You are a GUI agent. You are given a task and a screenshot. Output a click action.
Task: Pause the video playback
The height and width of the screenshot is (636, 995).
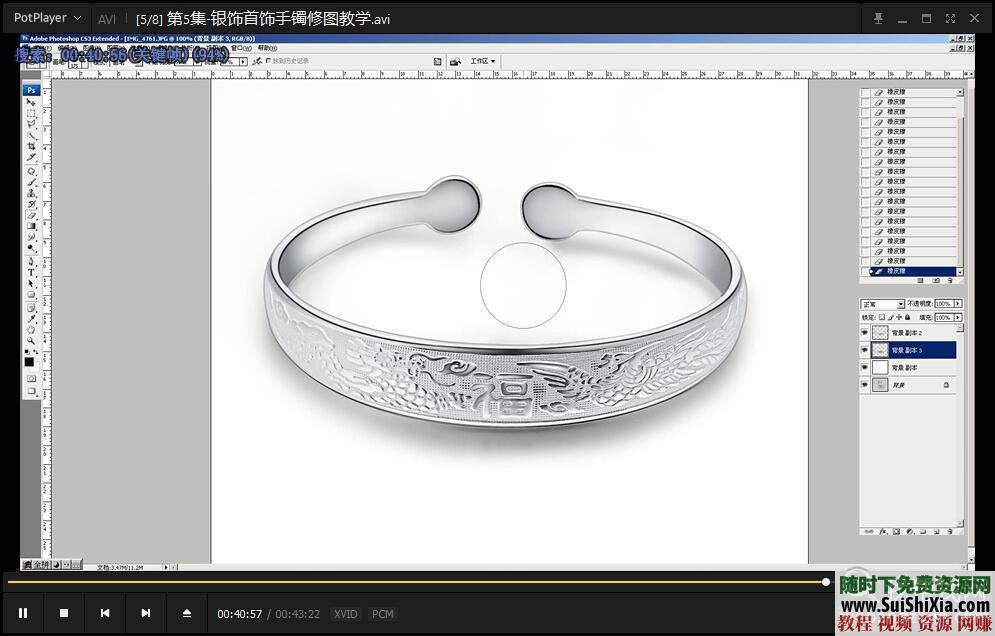pyautogui.click(x=23, y=613)
